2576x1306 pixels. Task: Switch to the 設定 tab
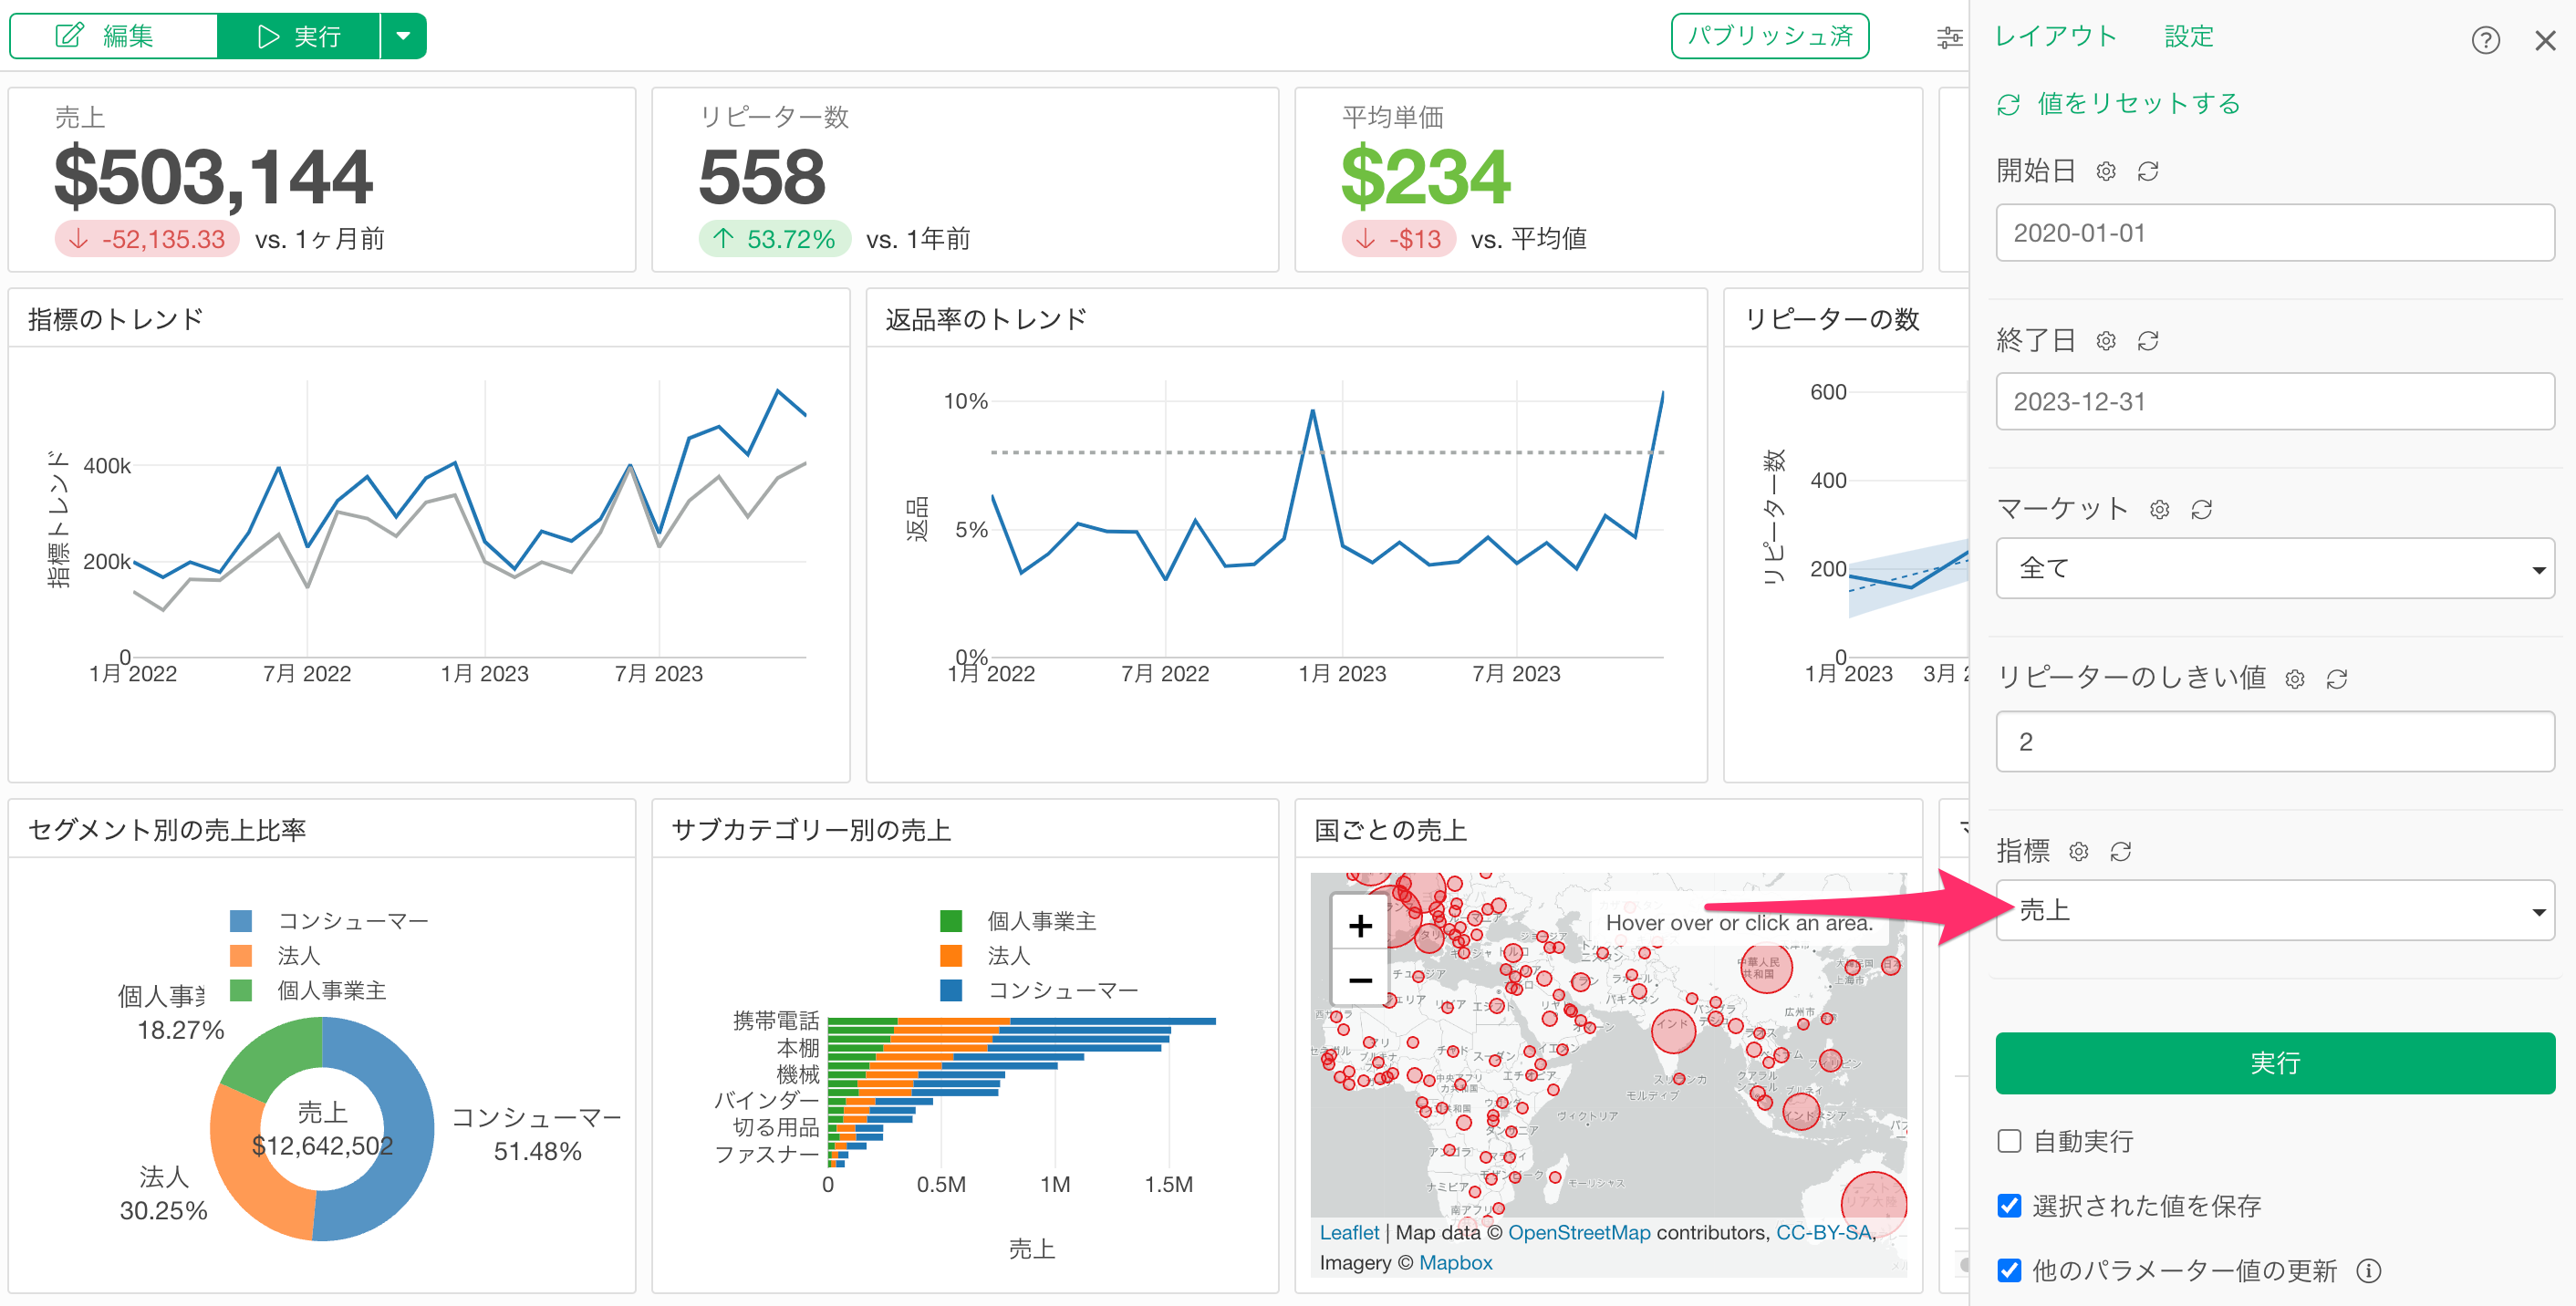pyautogui.click(x=2188, y=36)
